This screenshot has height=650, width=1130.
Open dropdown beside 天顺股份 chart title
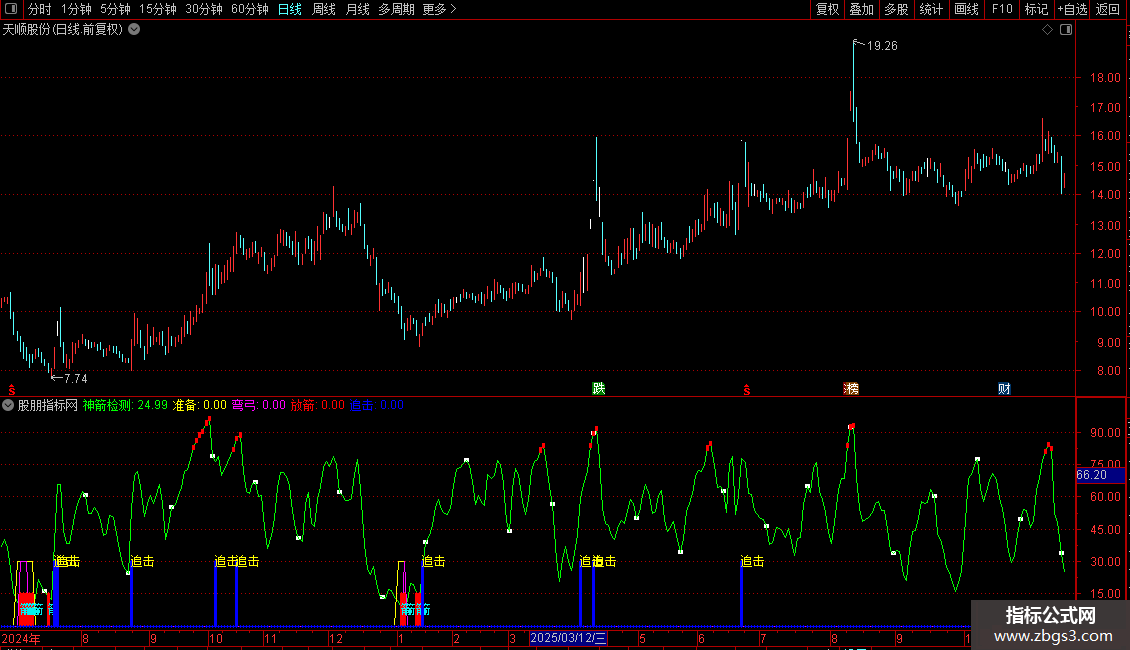[x=134, y=30]
